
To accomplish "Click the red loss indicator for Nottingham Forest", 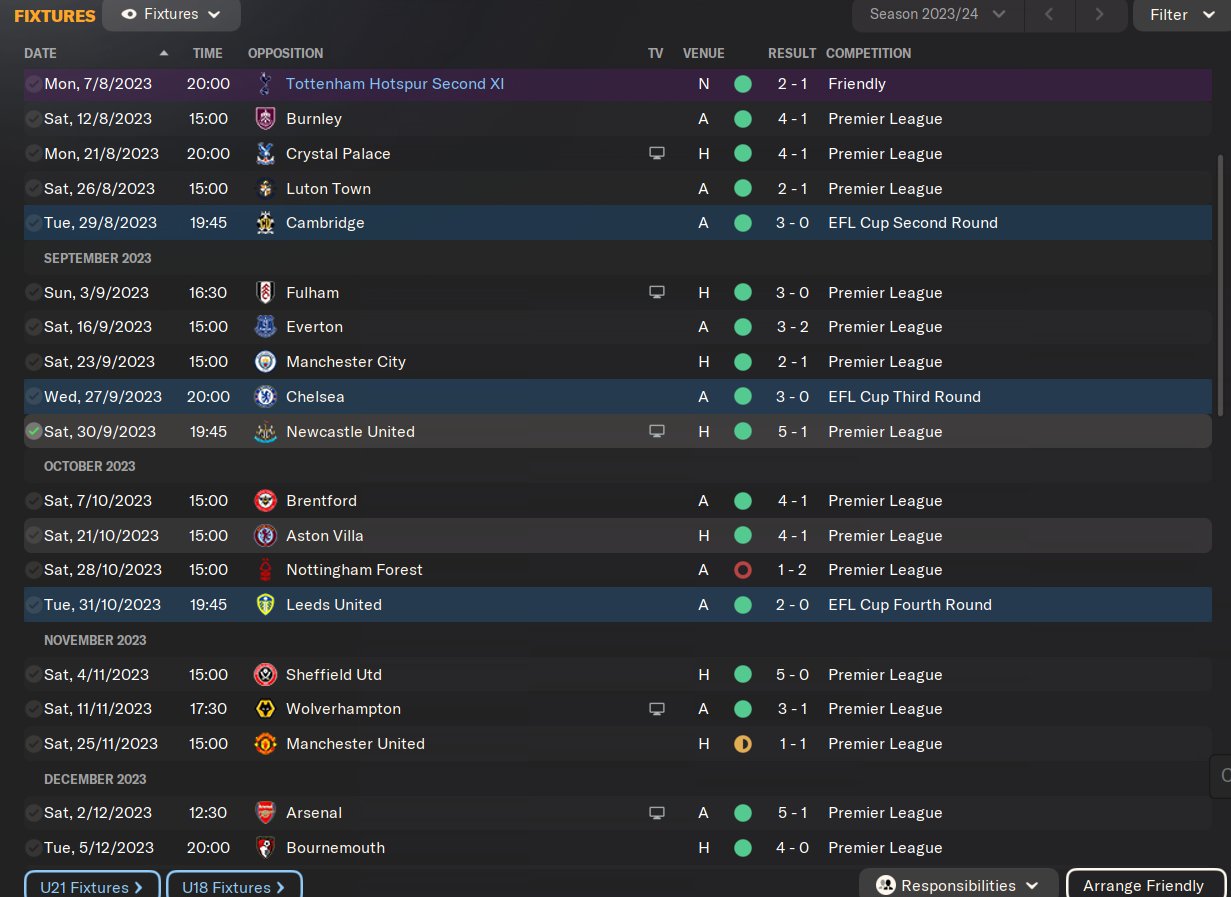I will coord(742,570).
